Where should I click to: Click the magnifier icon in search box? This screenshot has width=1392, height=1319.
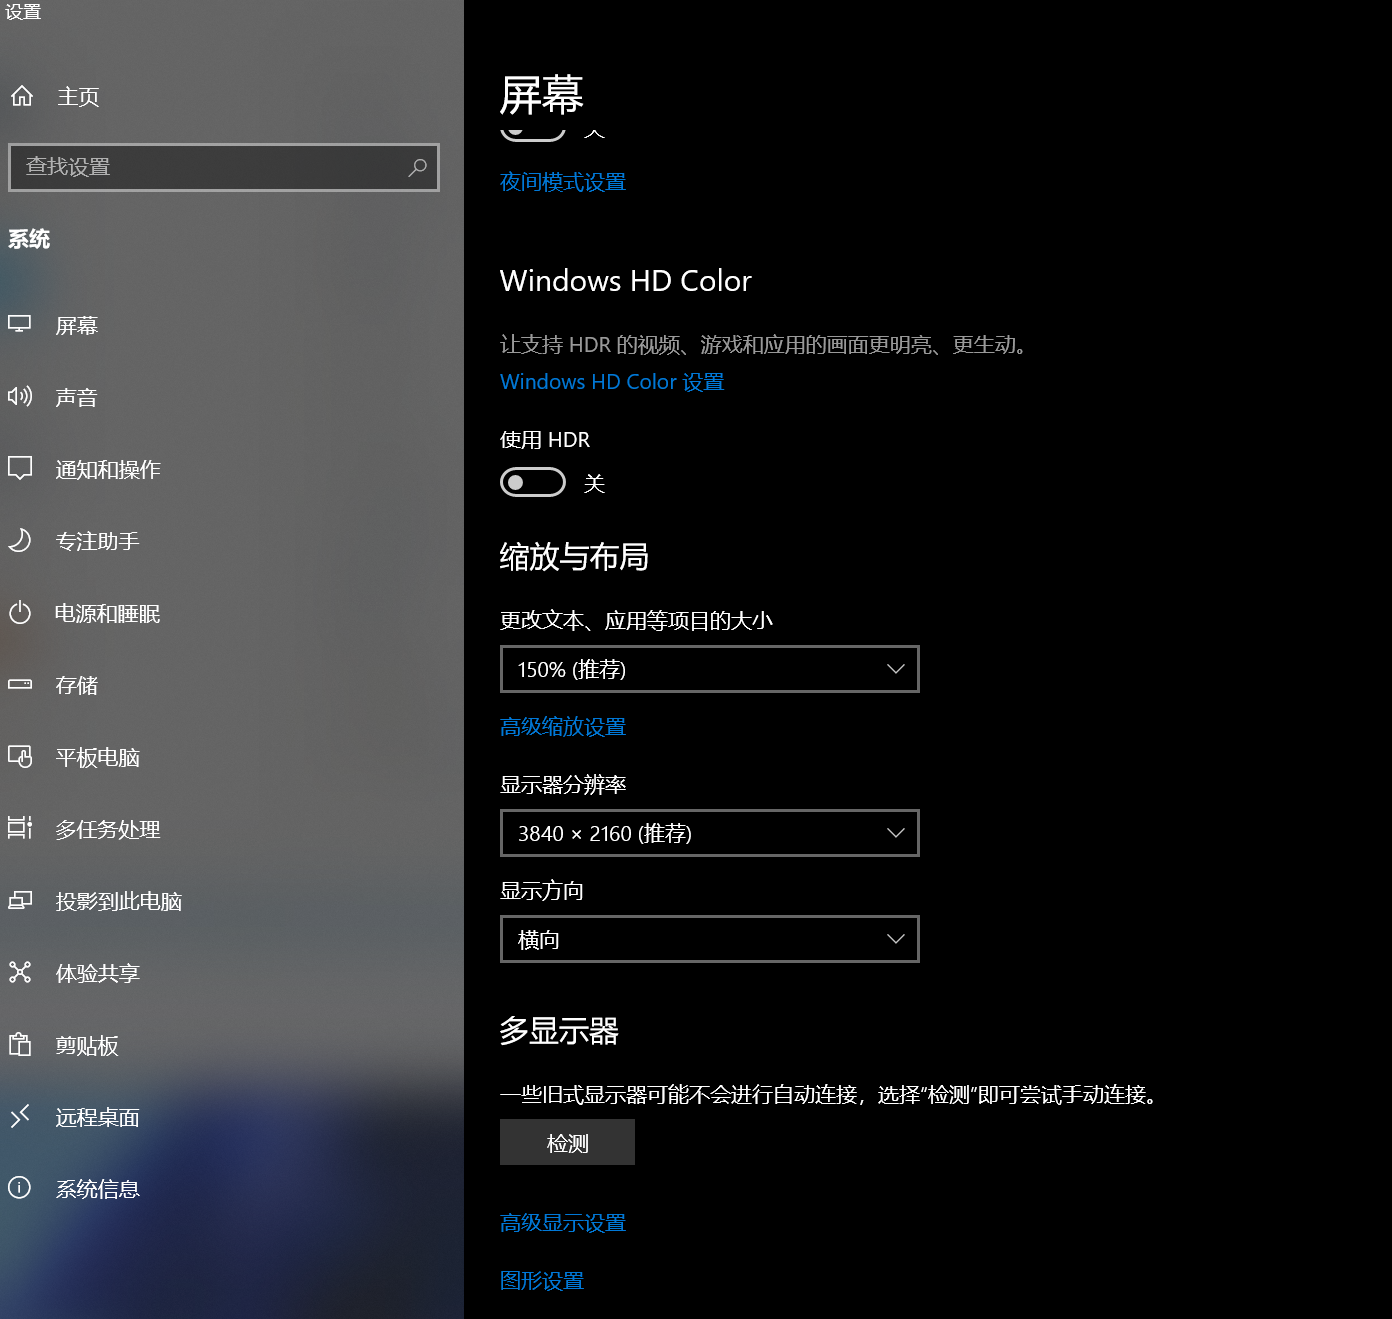pos(417,167)
